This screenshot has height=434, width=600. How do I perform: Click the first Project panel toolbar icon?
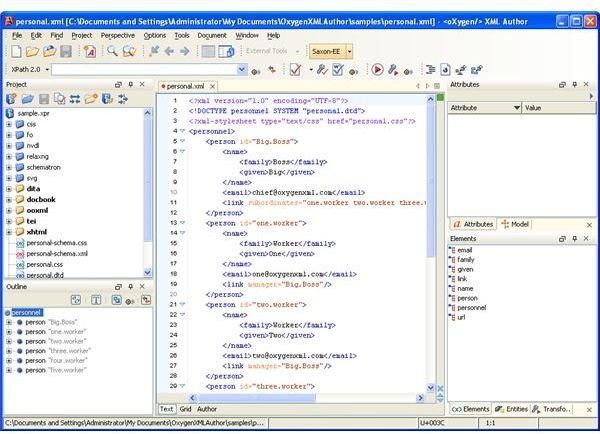(11, 99)
